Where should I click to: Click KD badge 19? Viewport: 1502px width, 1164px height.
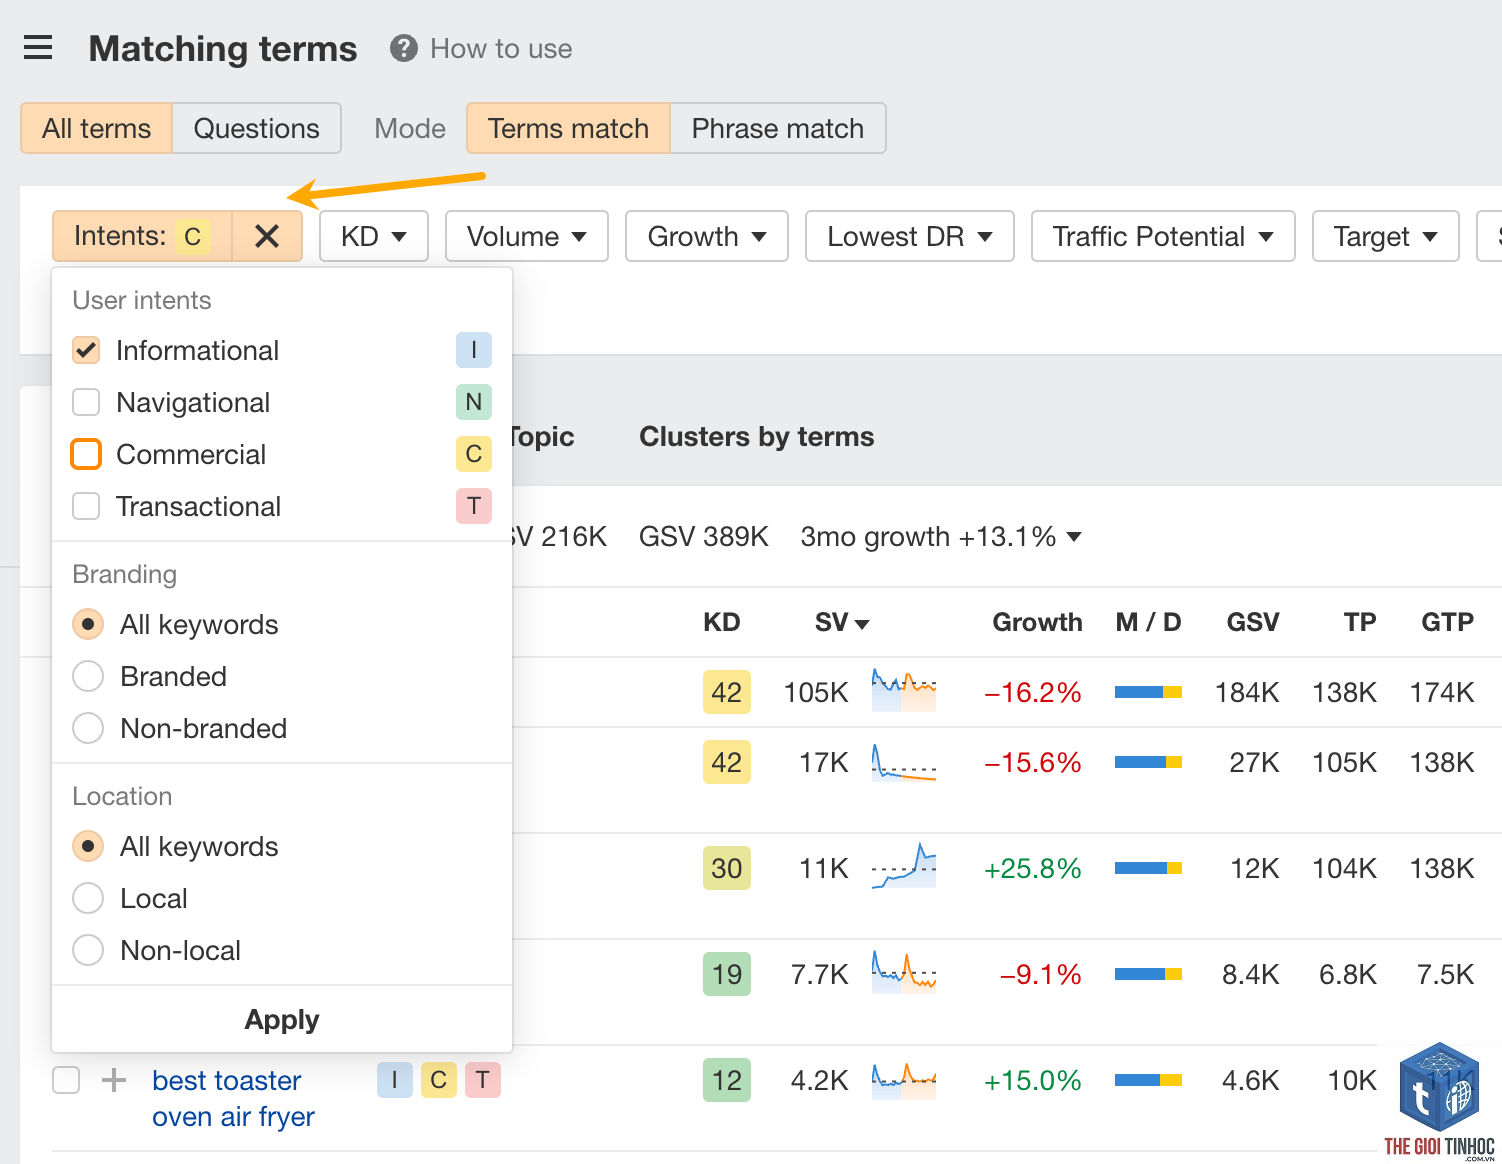click(727, 974)
